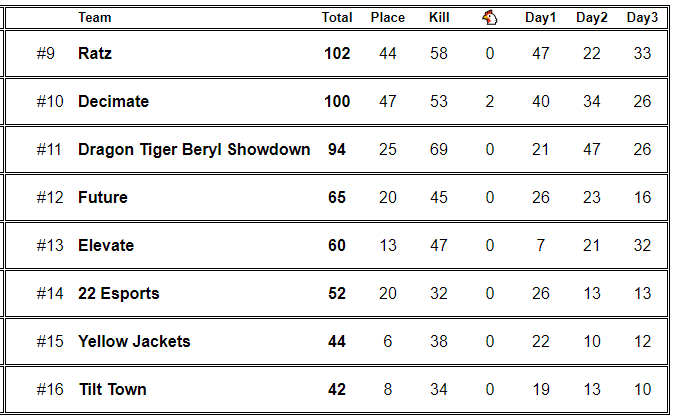The width and height of the screenshot is (673, 417).
Task: Select the Day3 column header
Action: click(642, 17)
